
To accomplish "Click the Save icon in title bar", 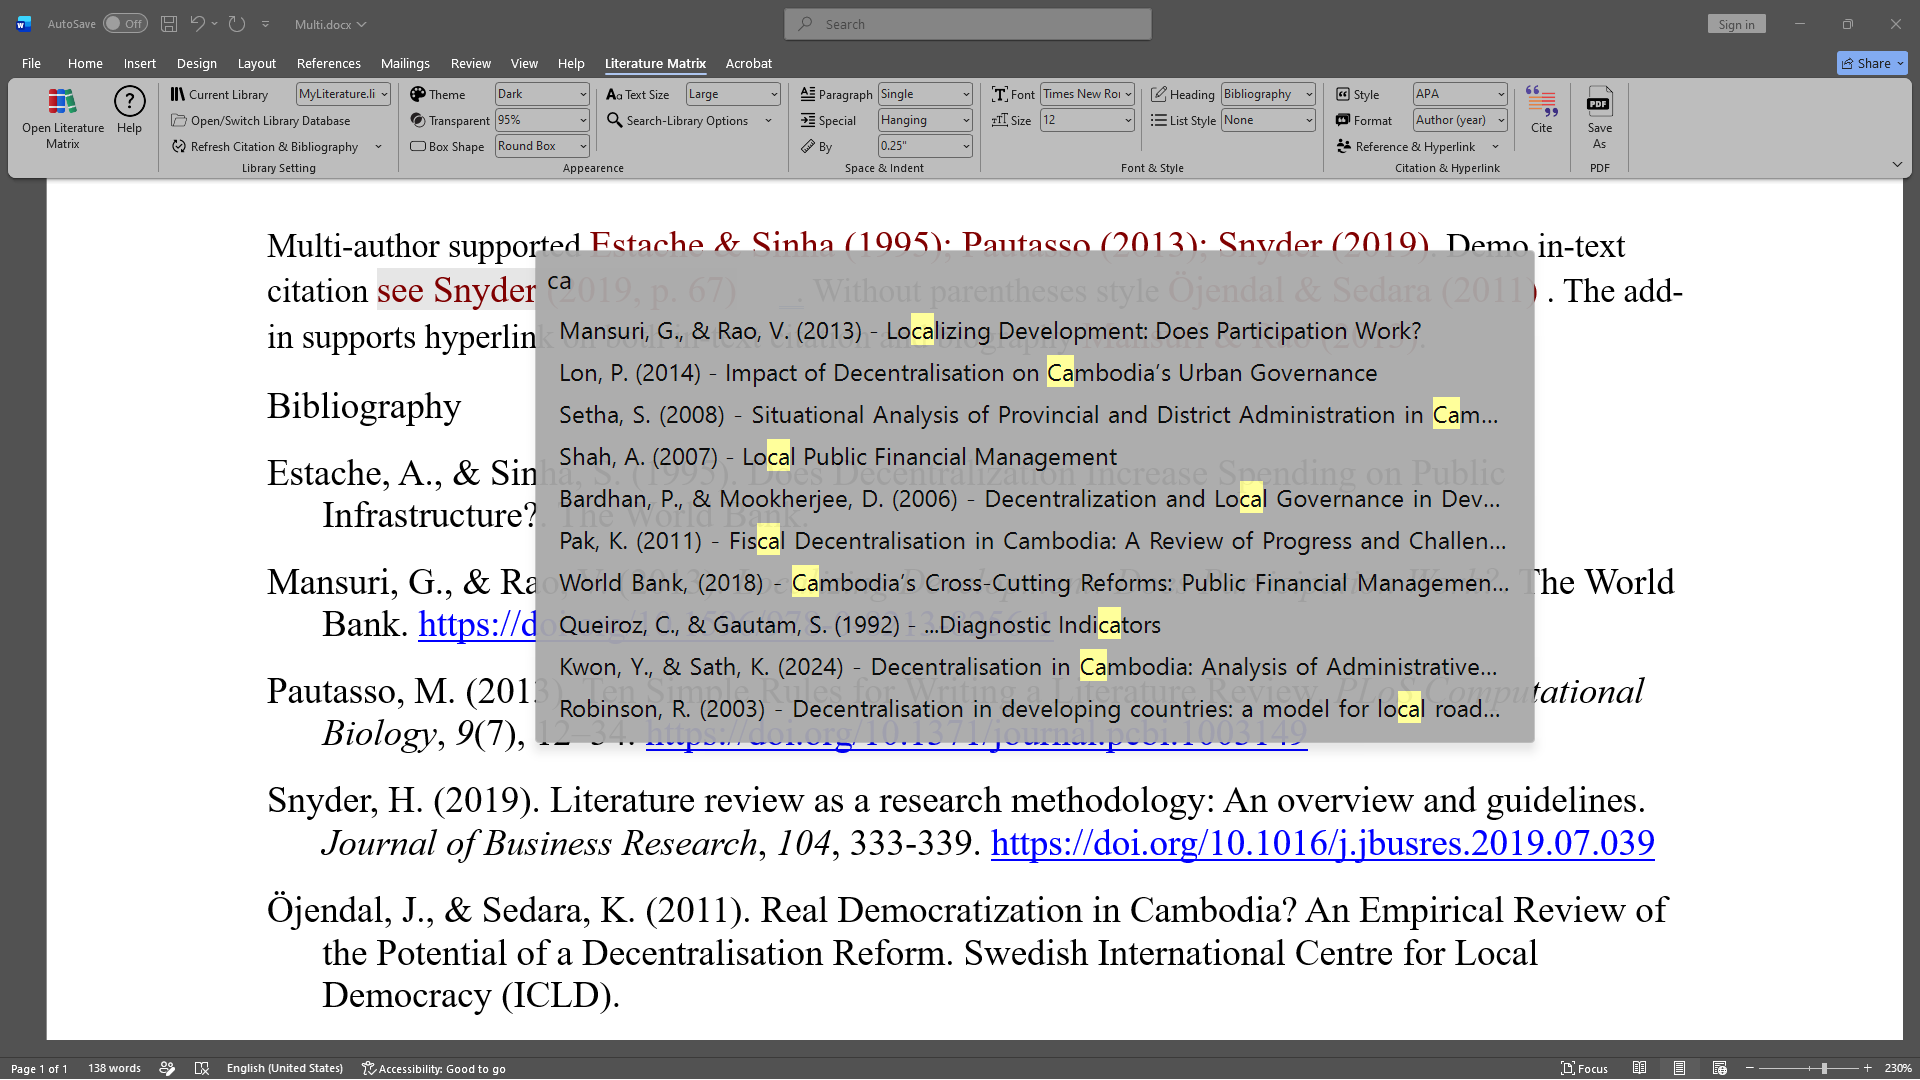I will 169,24.
